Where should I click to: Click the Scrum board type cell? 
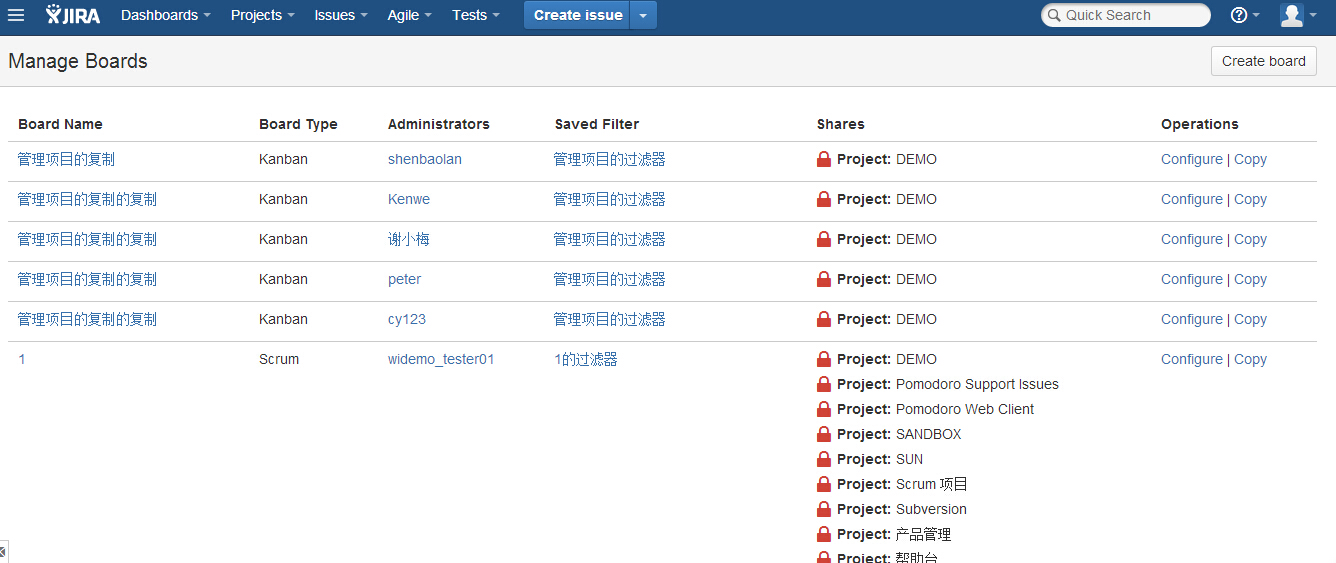pyautogui.click(x=279, y=359)
